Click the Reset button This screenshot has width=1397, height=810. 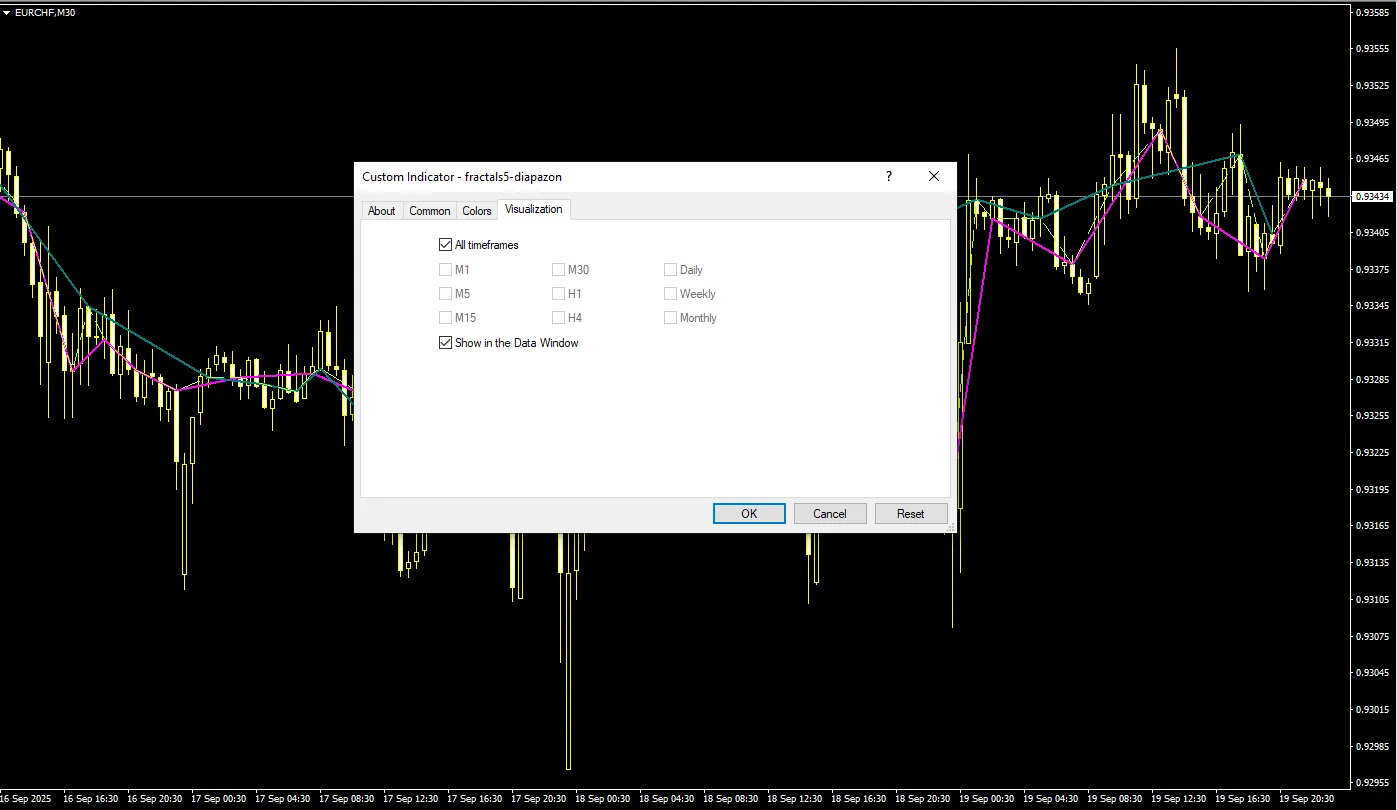click(x=910, y=514)
